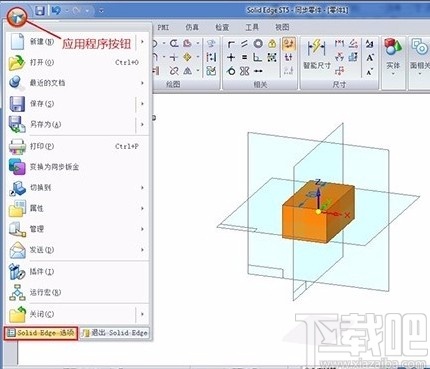Image resolution: width=430 pixels, height=369 pixels.
Task: Open 最近的文档 recent documents entry
Action: [77, 83]
